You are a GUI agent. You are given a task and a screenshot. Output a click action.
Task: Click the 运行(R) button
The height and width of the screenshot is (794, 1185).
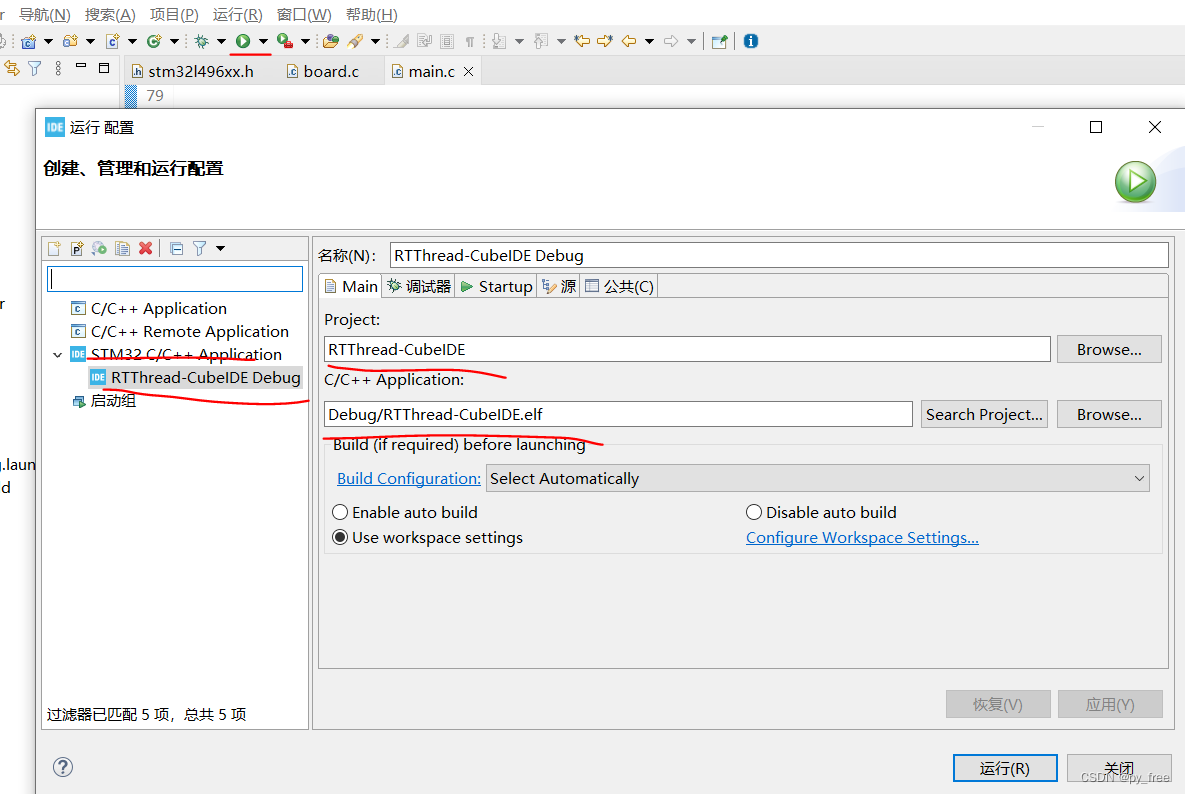pyautogui.click(x=1004, y=768)
